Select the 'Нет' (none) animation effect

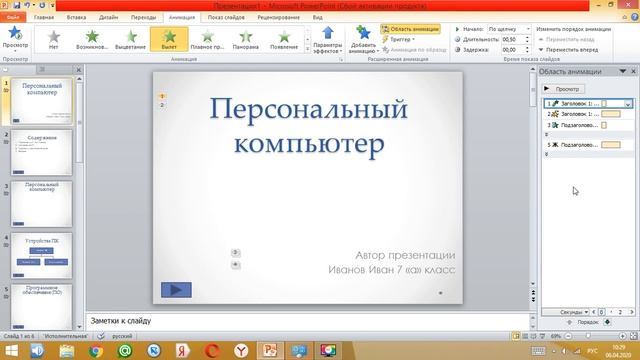point(53,40)
